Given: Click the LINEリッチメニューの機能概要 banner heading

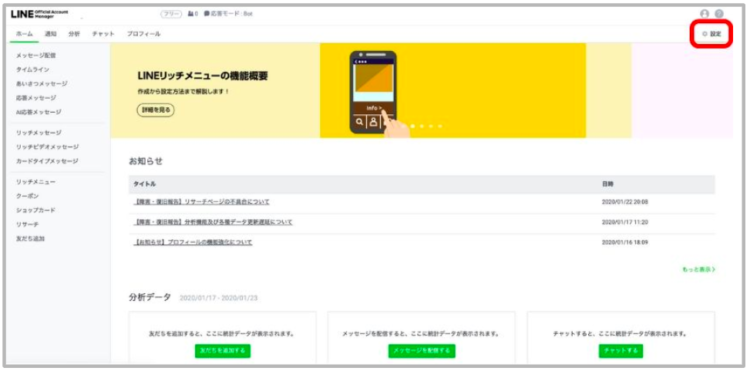Looking at the screenshot, I should point(202,76).
